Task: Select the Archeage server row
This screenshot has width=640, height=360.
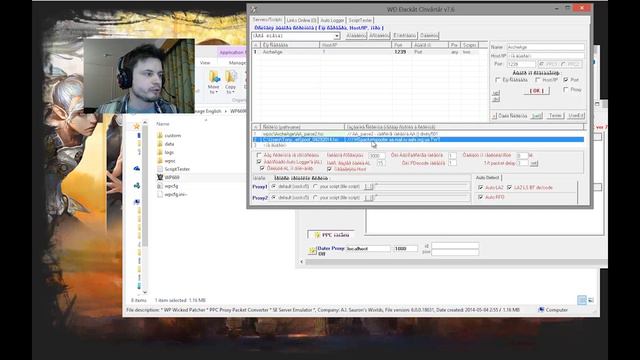Action: click(x=370, y=52)
